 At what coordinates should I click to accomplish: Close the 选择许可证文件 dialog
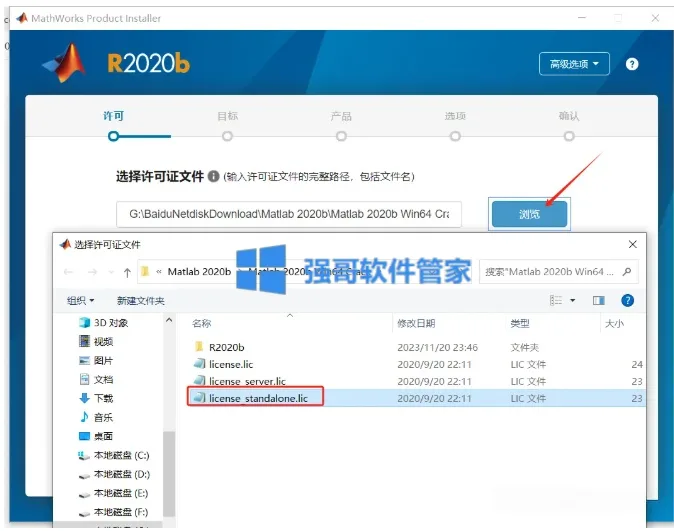(x=632, y=245)
